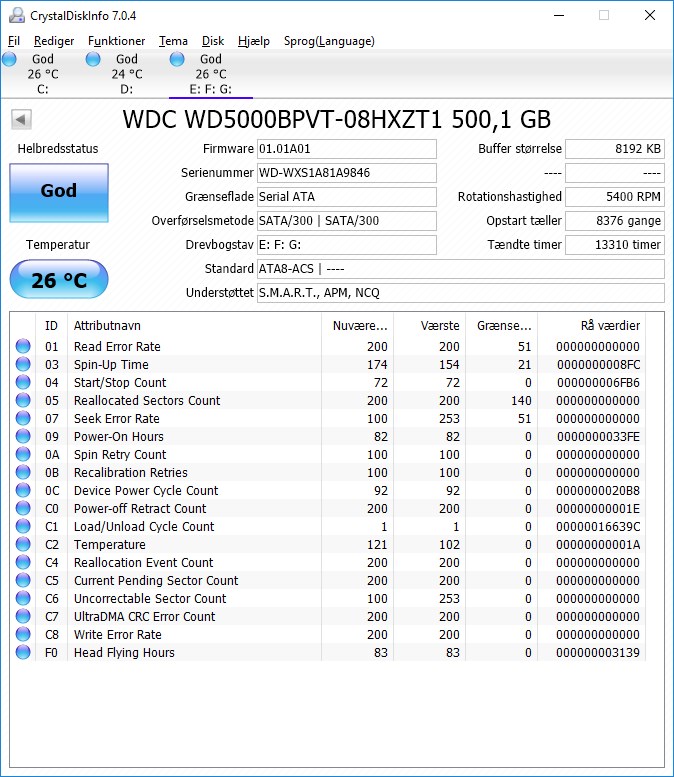Click the Grænseflade Serial ATA field
This screenshot has width=674, height=777.
point(347,197)
